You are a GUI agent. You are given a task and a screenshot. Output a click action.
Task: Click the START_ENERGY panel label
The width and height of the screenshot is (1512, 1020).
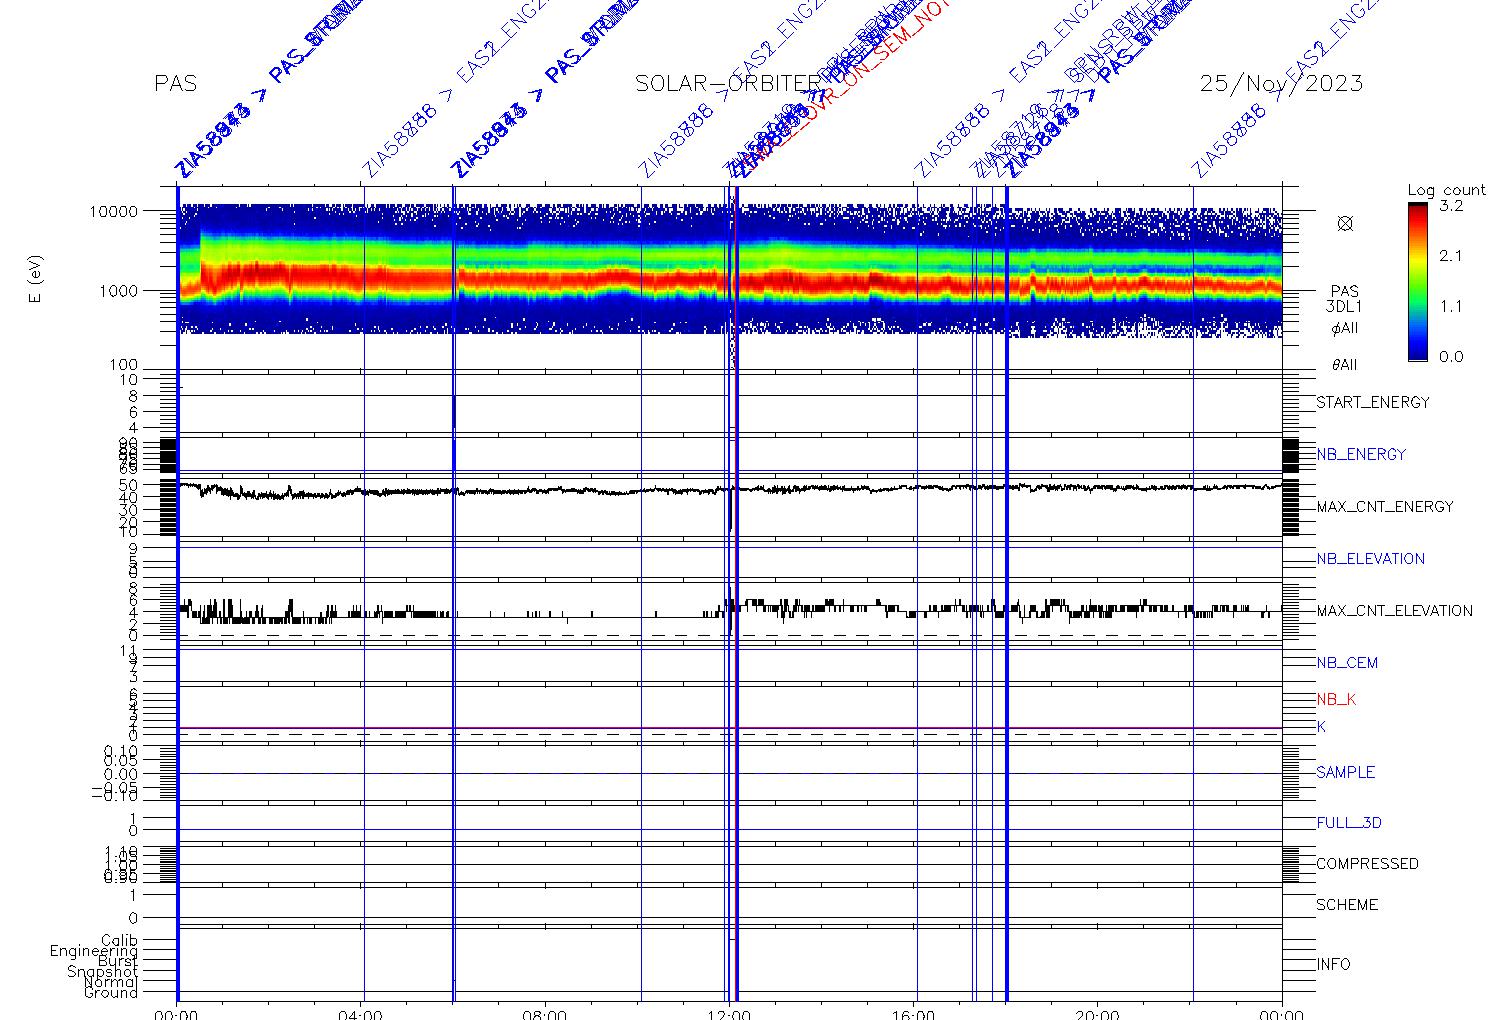click(x=1373, y=403)
